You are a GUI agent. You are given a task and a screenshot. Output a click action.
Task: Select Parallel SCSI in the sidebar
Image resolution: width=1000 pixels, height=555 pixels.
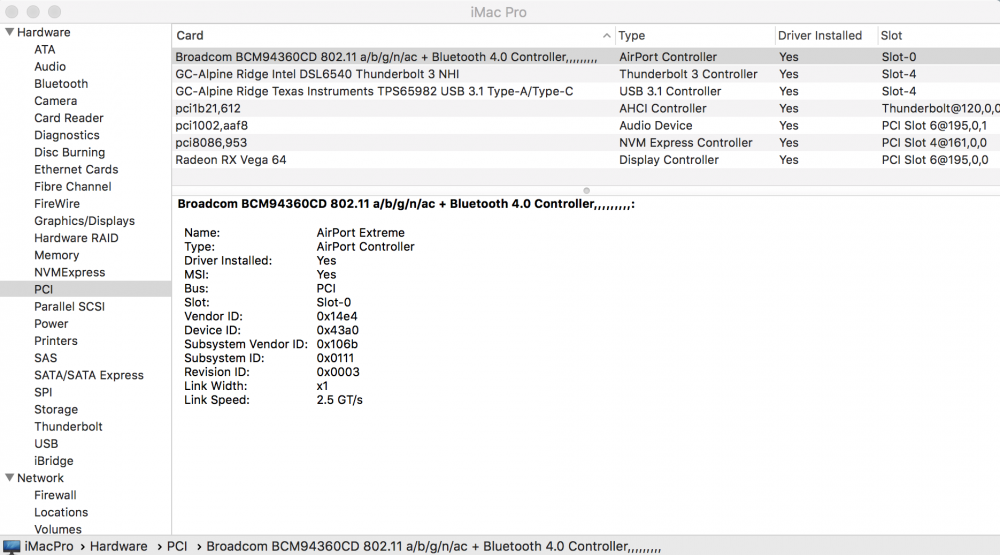pyautogui.click(x=70, y=306)
